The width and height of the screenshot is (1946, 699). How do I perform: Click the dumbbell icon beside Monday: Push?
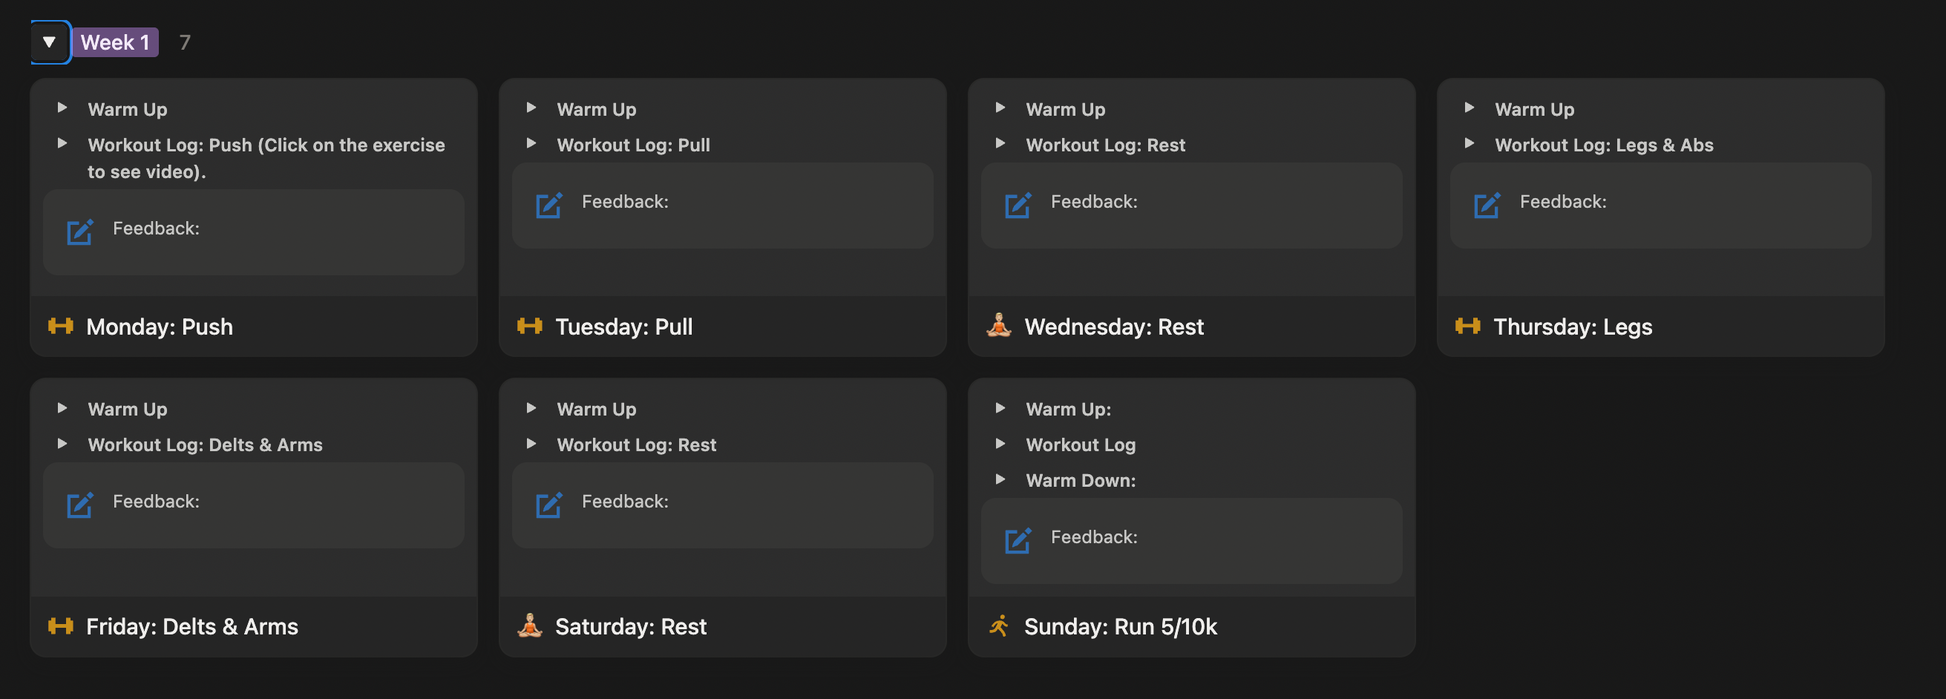click(61, 326)
